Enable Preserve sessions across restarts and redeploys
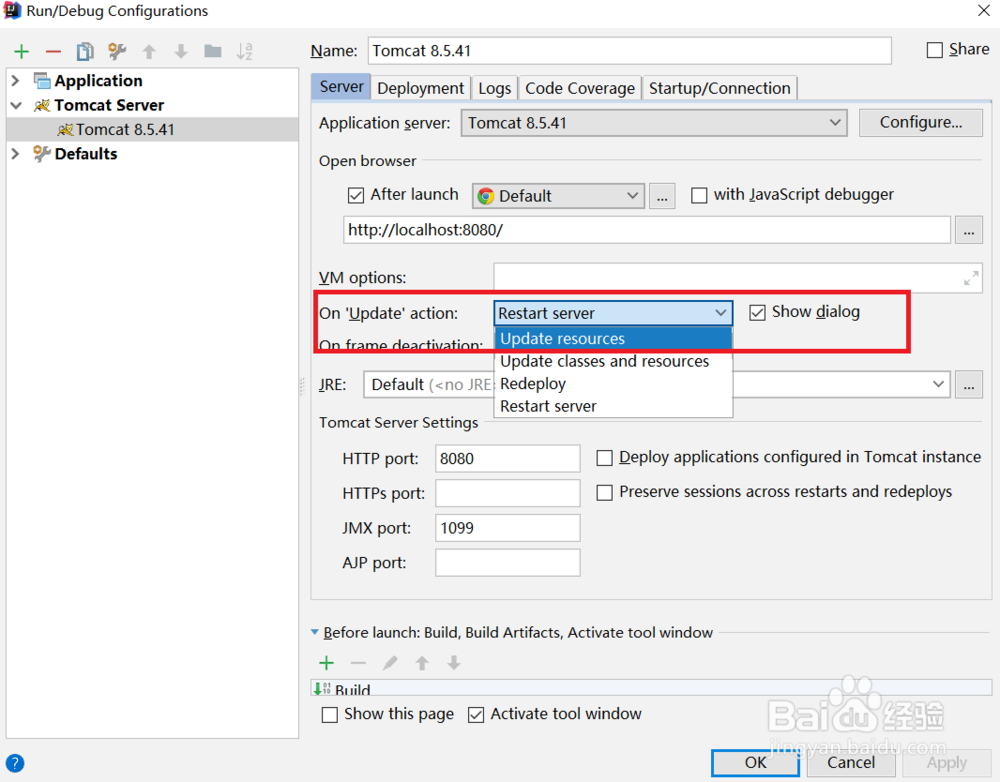Viewport: 1000px width, 782px height. pos(605,492)
